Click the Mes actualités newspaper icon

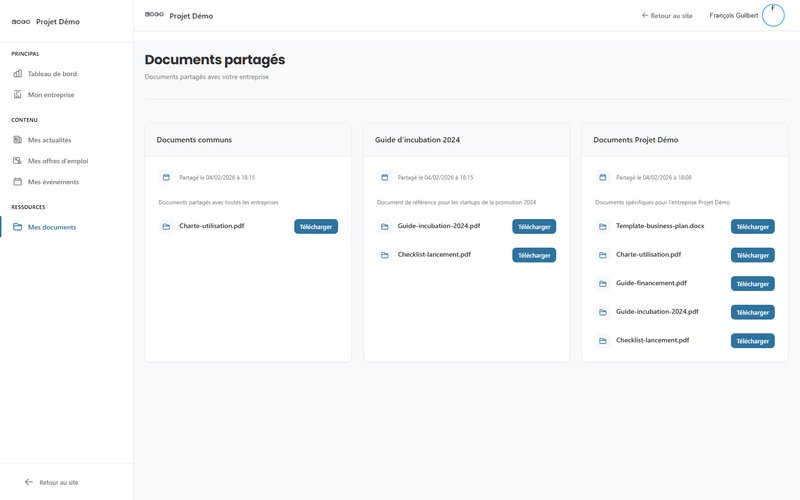tap(17, 140)
